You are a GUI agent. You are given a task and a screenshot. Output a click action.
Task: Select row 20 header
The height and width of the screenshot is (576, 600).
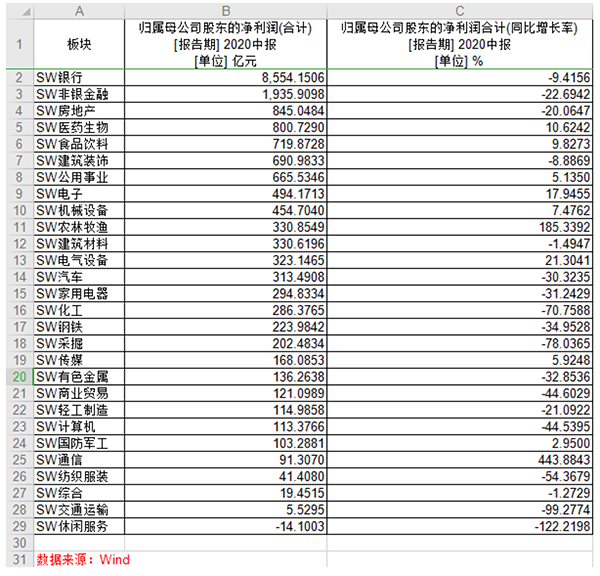pyautogui.click(x=17, y=377)
